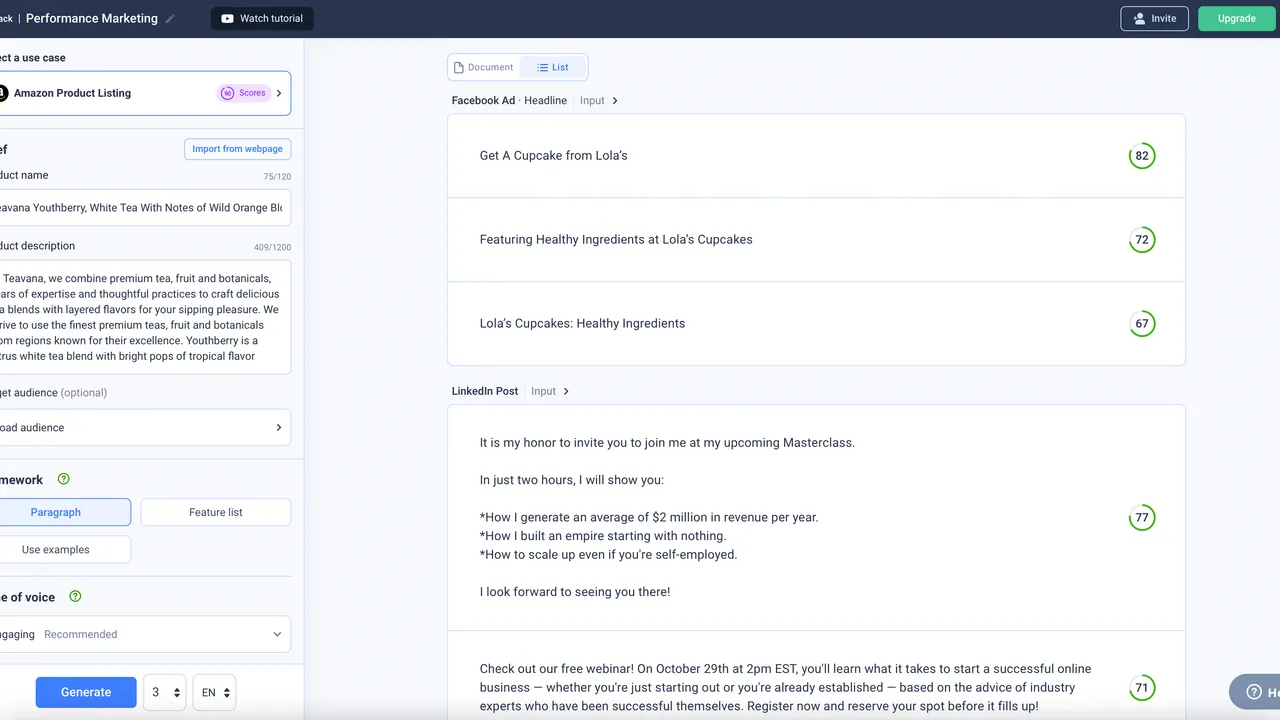Click into the product description text area
This screenshot has height=720, width=1280.
[144, 317]
